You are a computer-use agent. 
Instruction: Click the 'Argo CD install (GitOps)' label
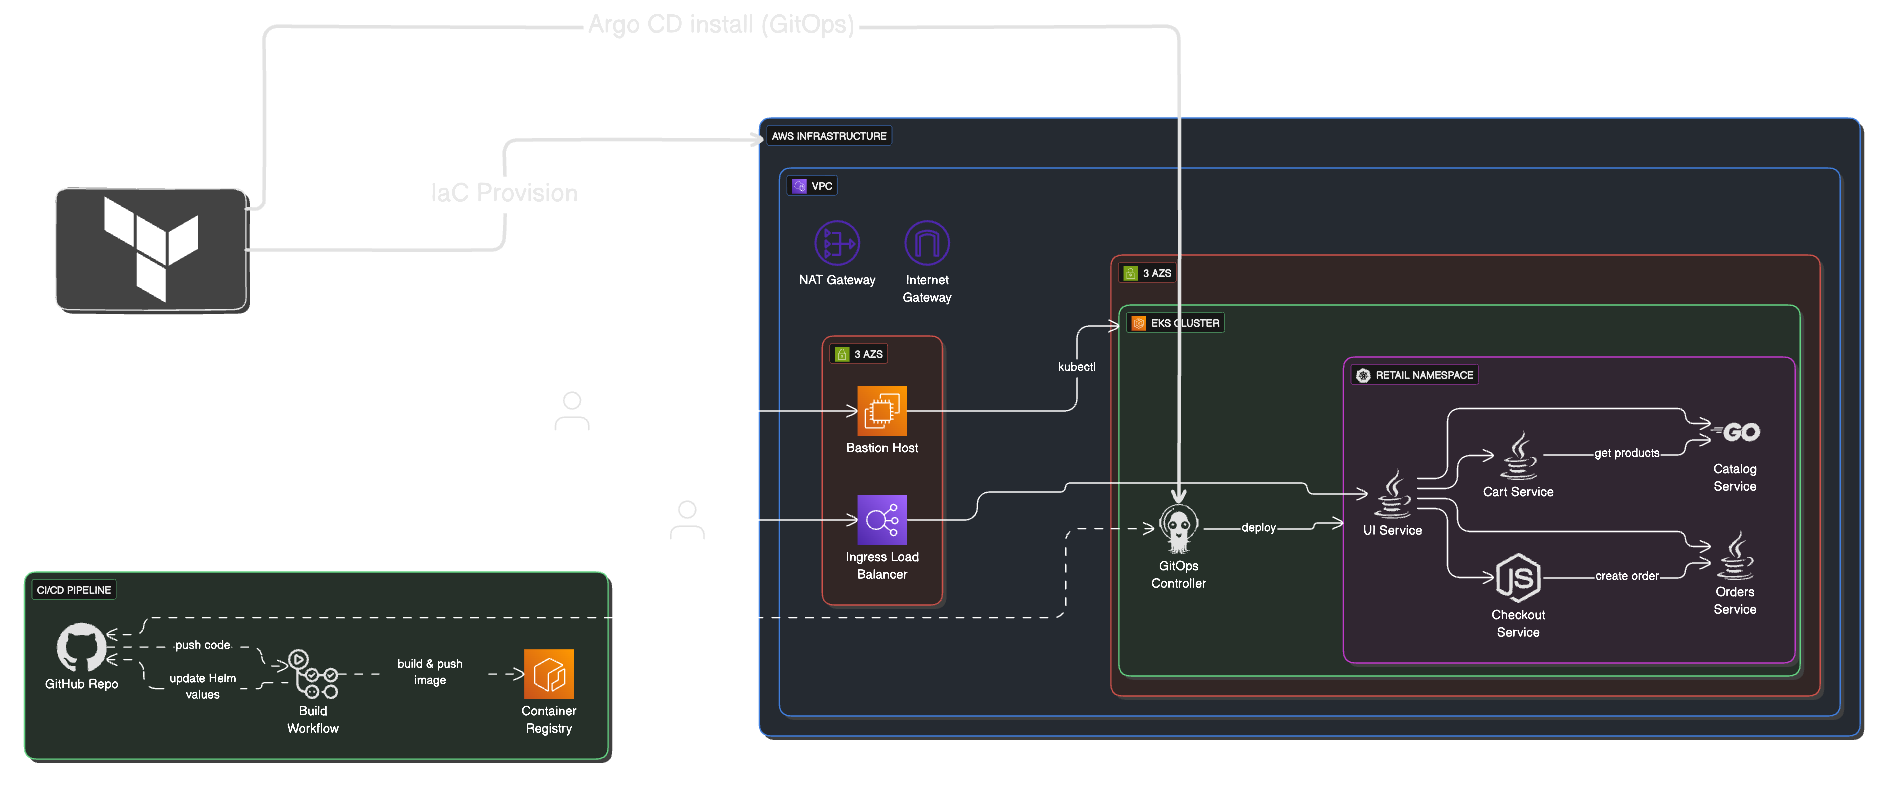click(x=721, y=24)
